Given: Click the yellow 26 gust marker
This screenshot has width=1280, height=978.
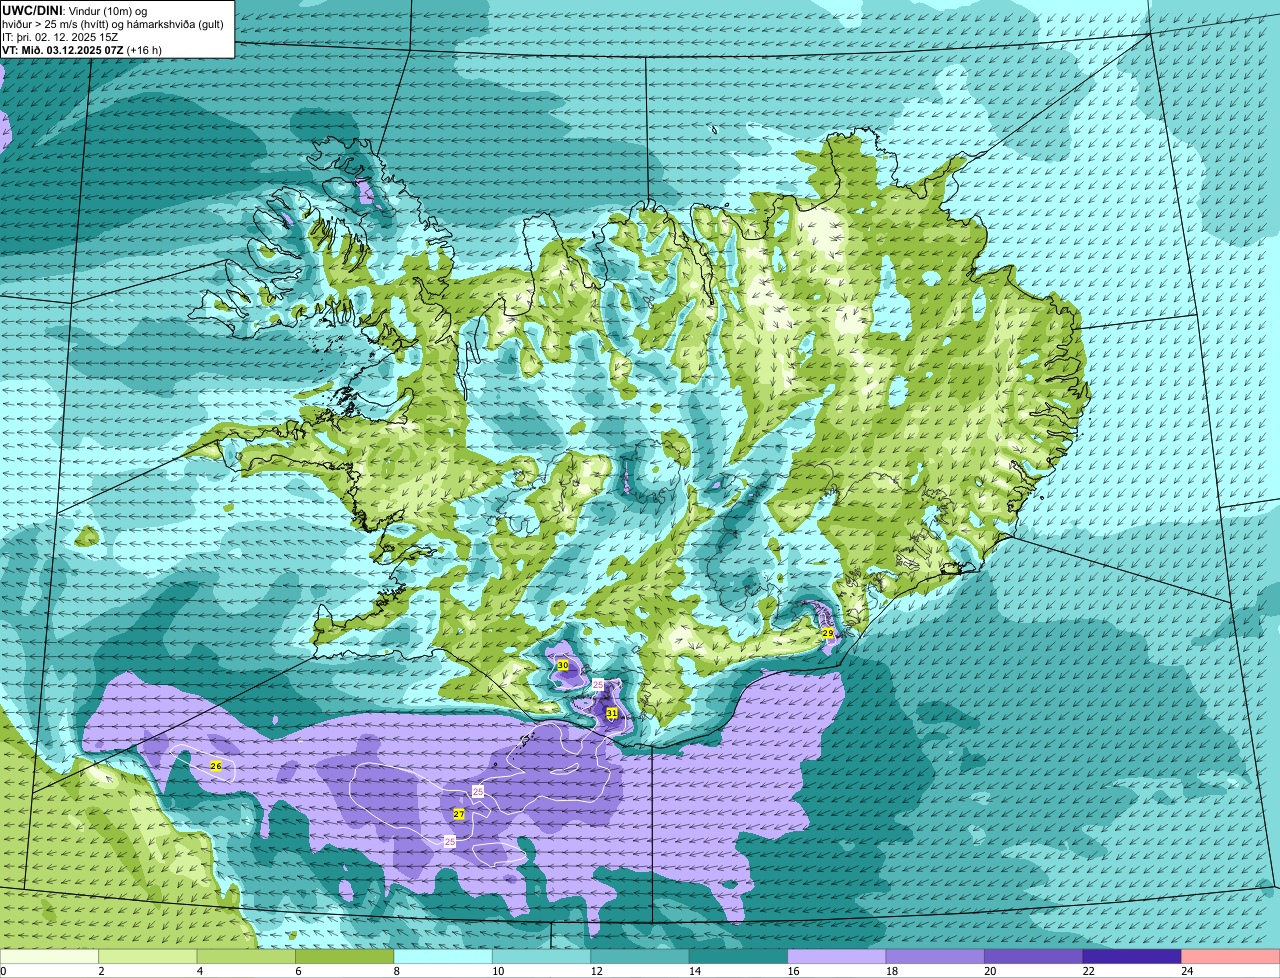Looking at the screenshot, I should coord(216,766).
